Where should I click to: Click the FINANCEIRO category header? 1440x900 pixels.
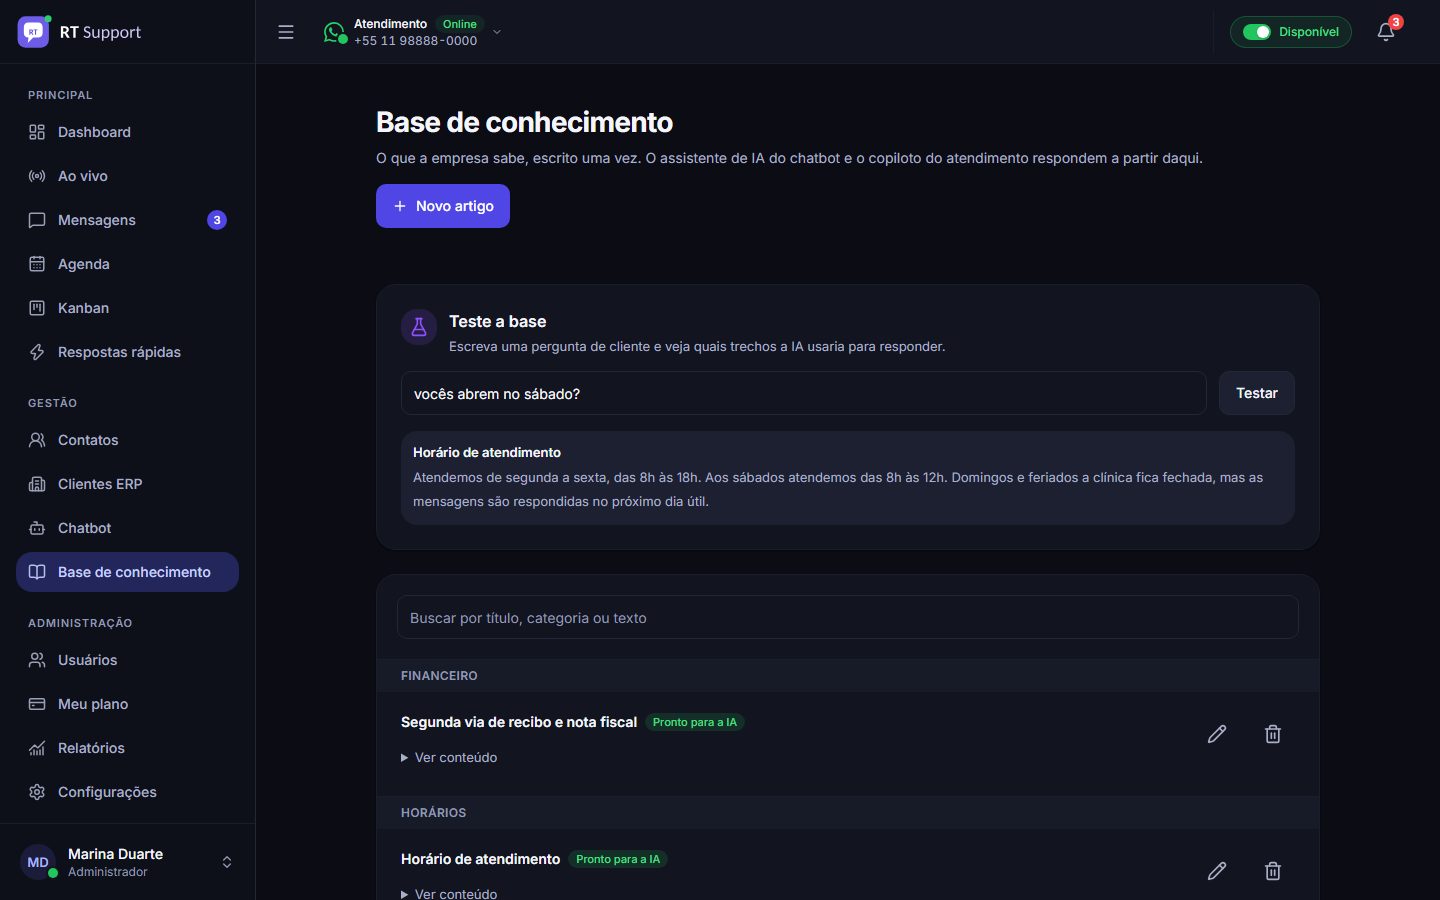click(848, 676)
